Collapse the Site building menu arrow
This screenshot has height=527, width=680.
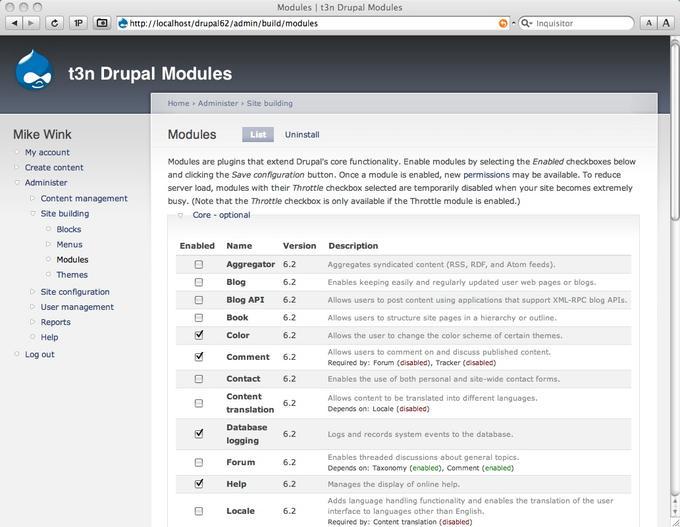point(33,213)
